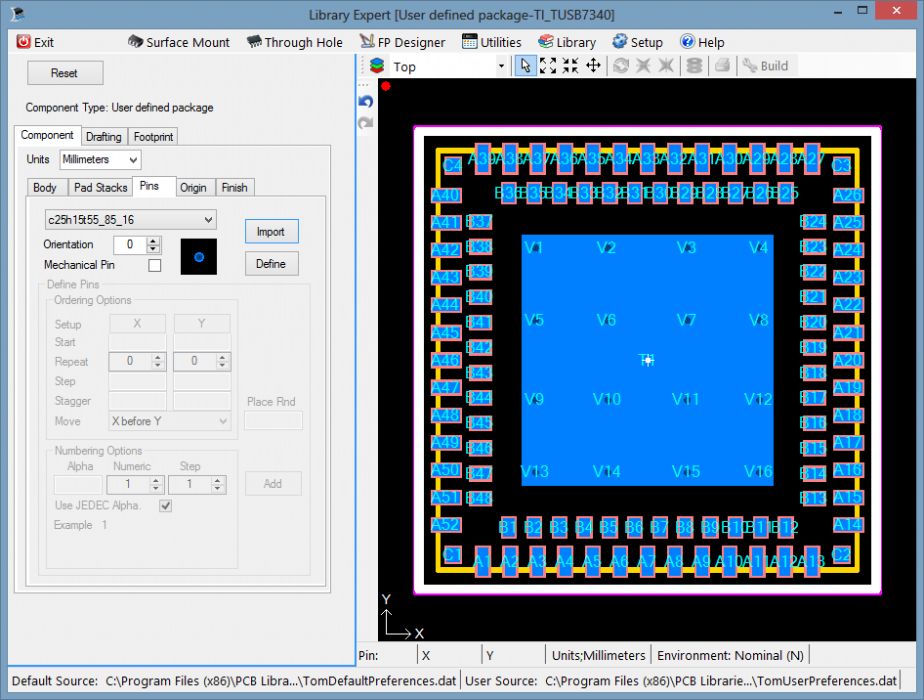The image size is (924, 700).
Task: Click the pad preview with blue dot
Action: [199, 256]
